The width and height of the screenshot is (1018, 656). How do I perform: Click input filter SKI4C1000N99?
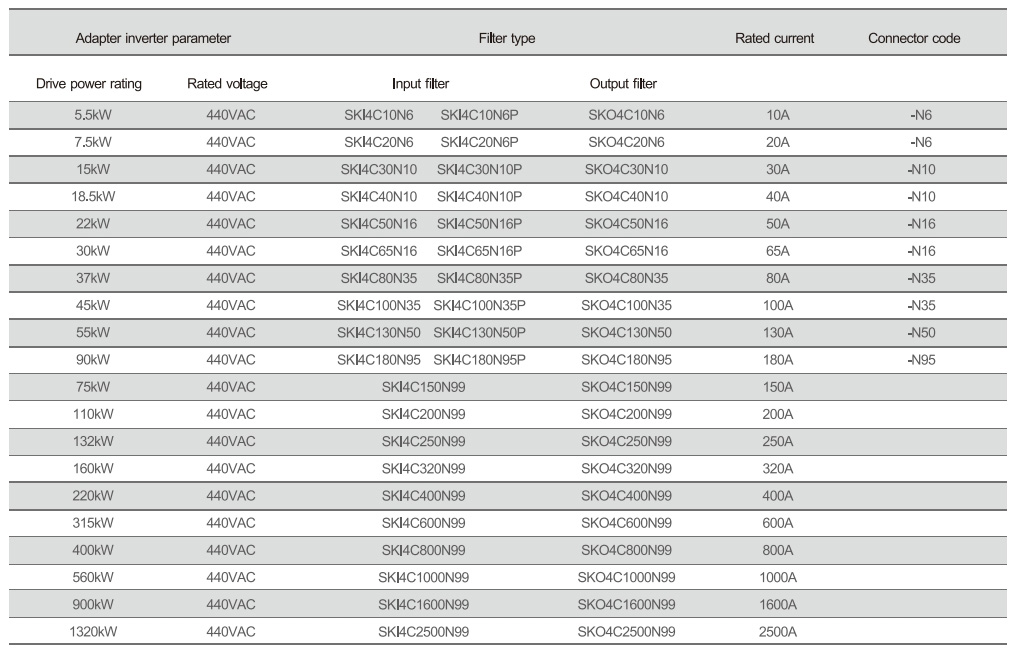423,578
